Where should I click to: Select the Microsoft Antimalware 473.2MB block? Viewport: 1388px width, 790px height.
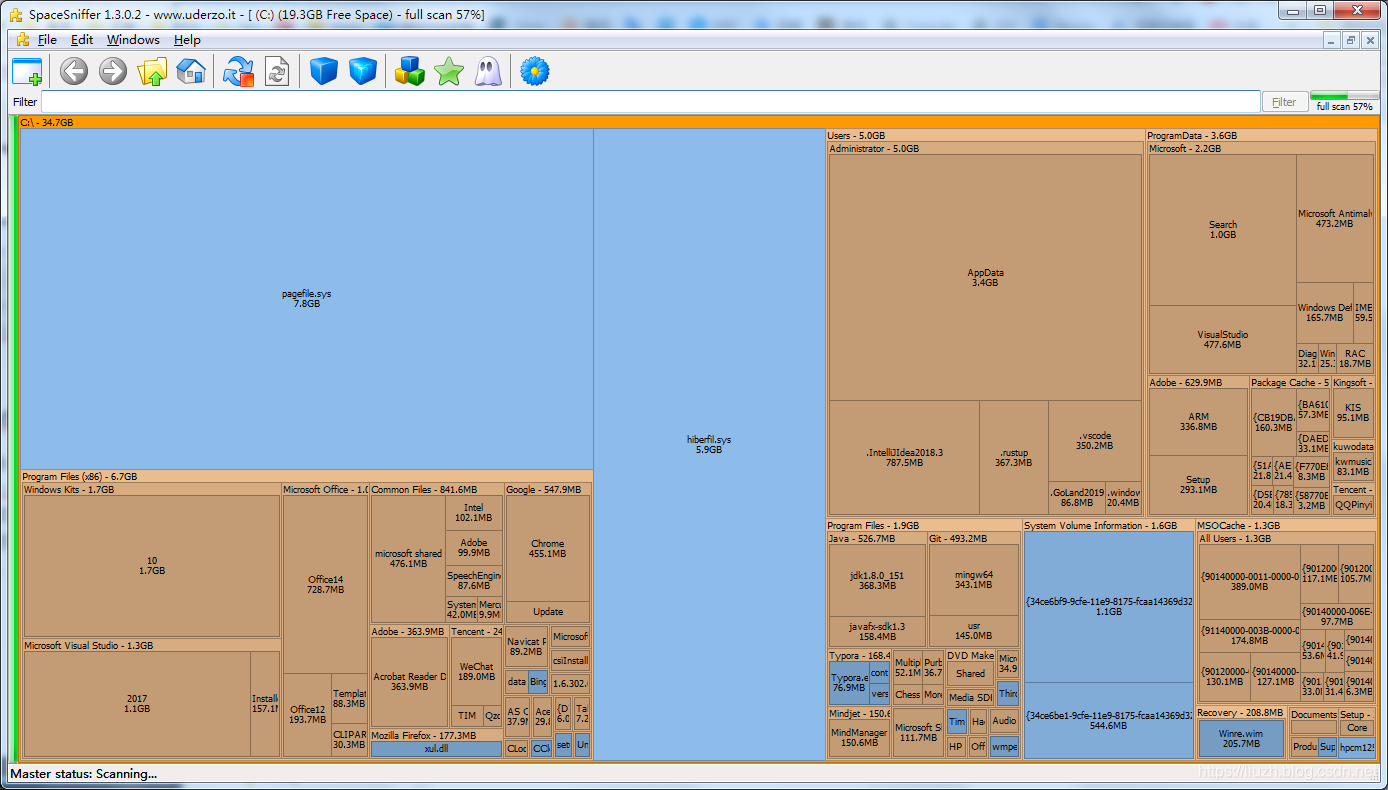(x=1335, y=219)
